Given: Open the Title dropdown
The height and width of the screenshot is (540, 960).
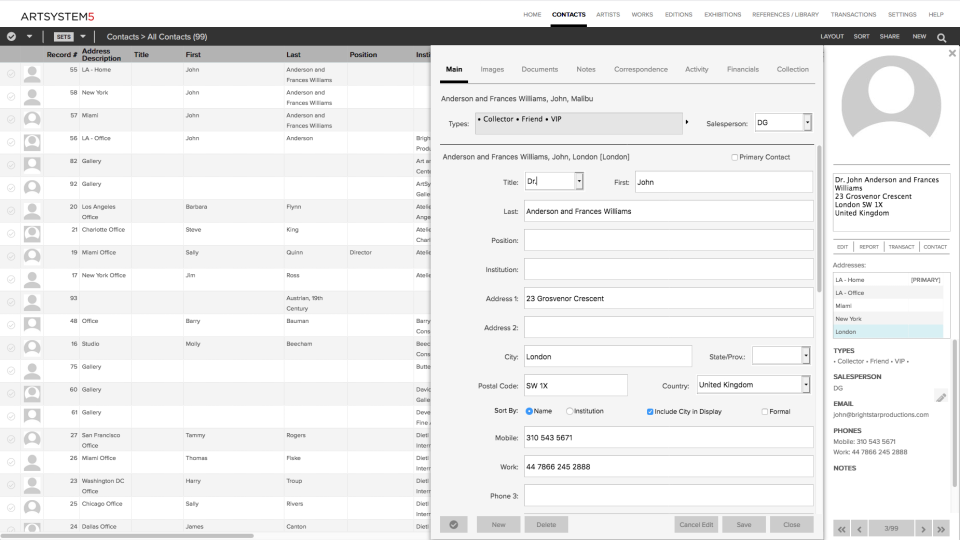Looking at the screenshot, I should click(579, 181).
